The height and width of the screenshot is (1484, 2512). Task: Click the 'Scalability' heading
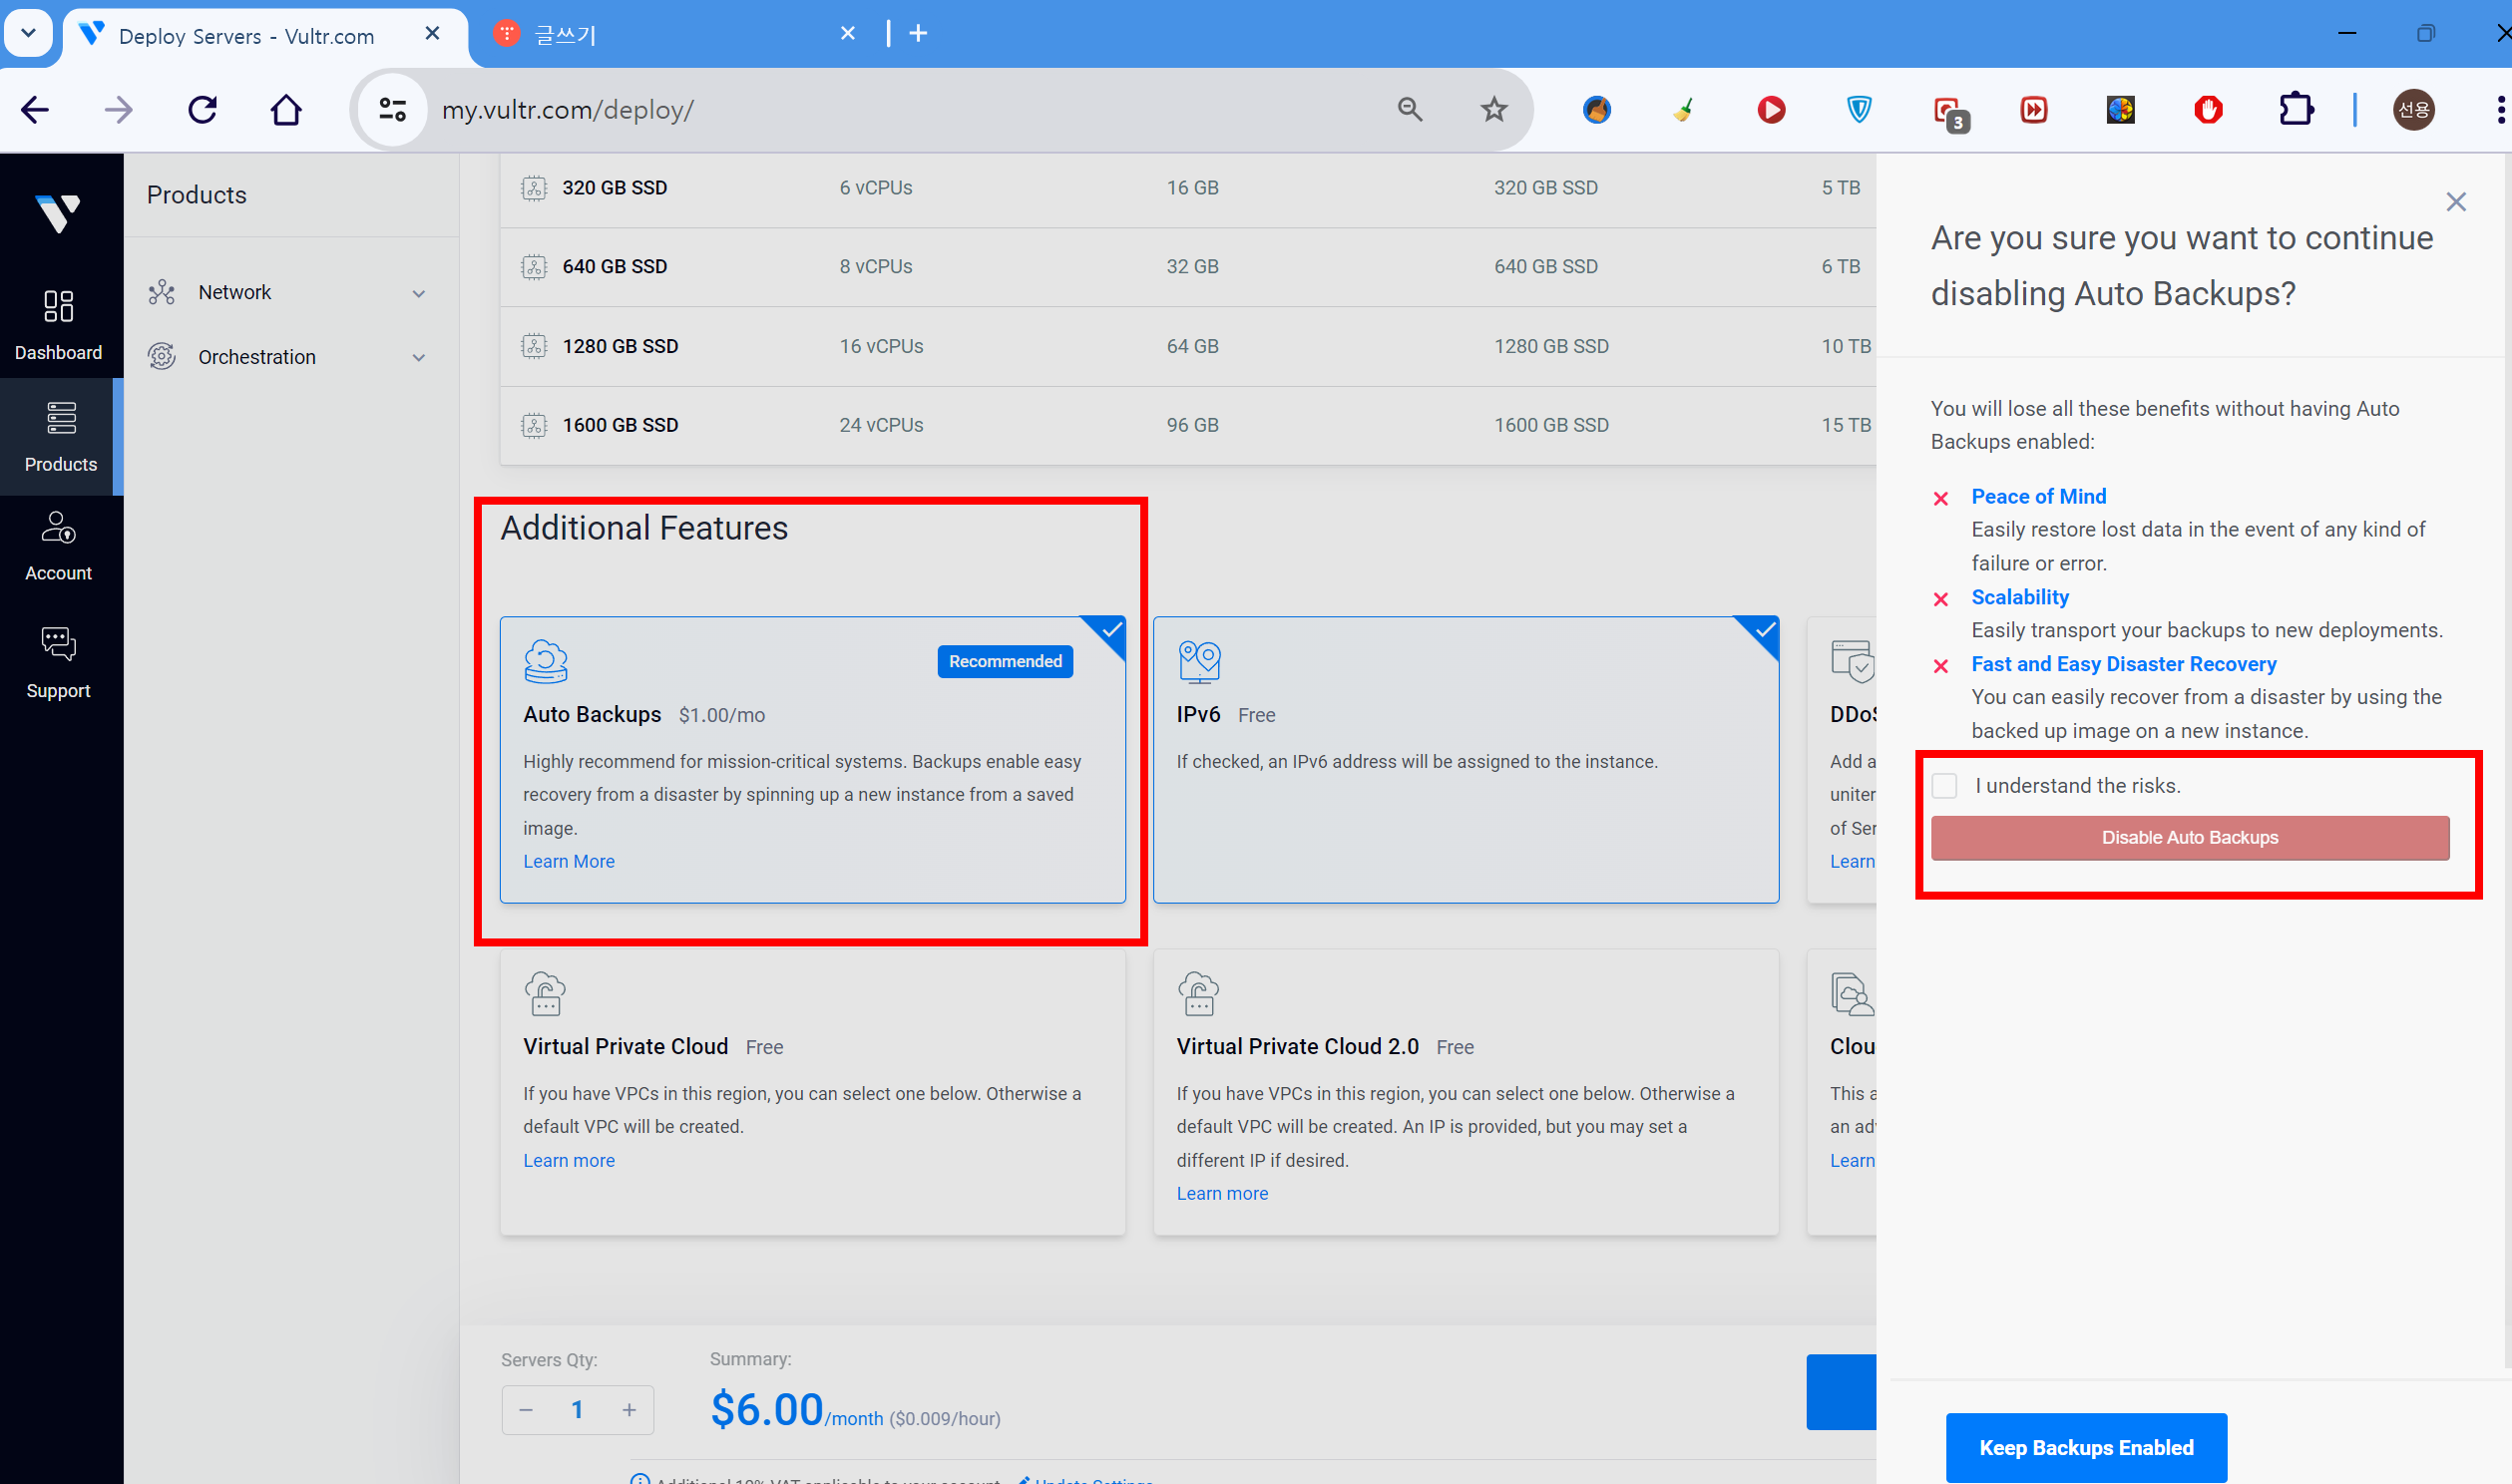(2020, 597)
